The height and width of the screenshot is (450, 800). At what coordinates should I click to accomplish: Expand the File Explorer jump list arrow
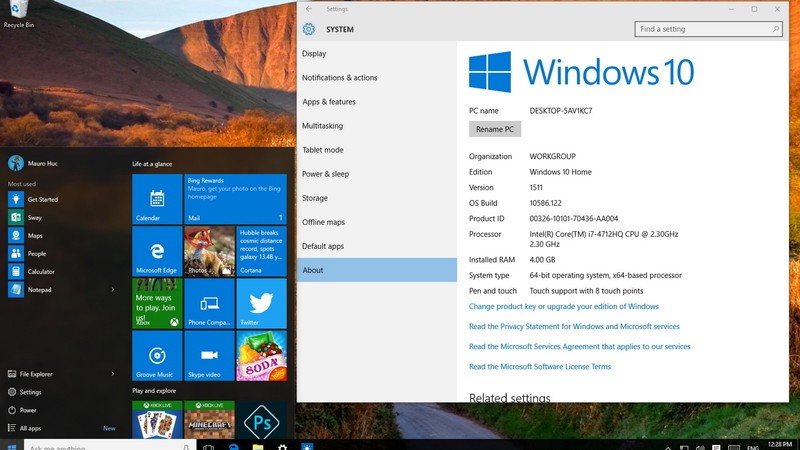click(x=113, y=374)
